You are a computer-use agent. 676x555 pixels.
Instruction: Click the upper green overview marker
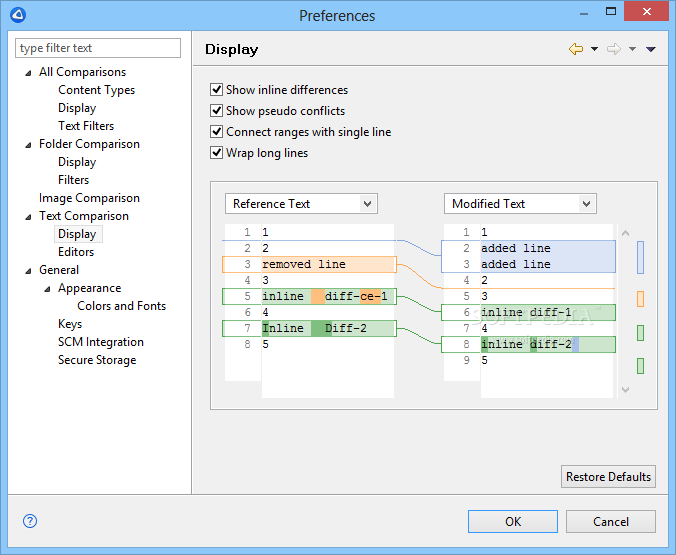pos(640,333)
